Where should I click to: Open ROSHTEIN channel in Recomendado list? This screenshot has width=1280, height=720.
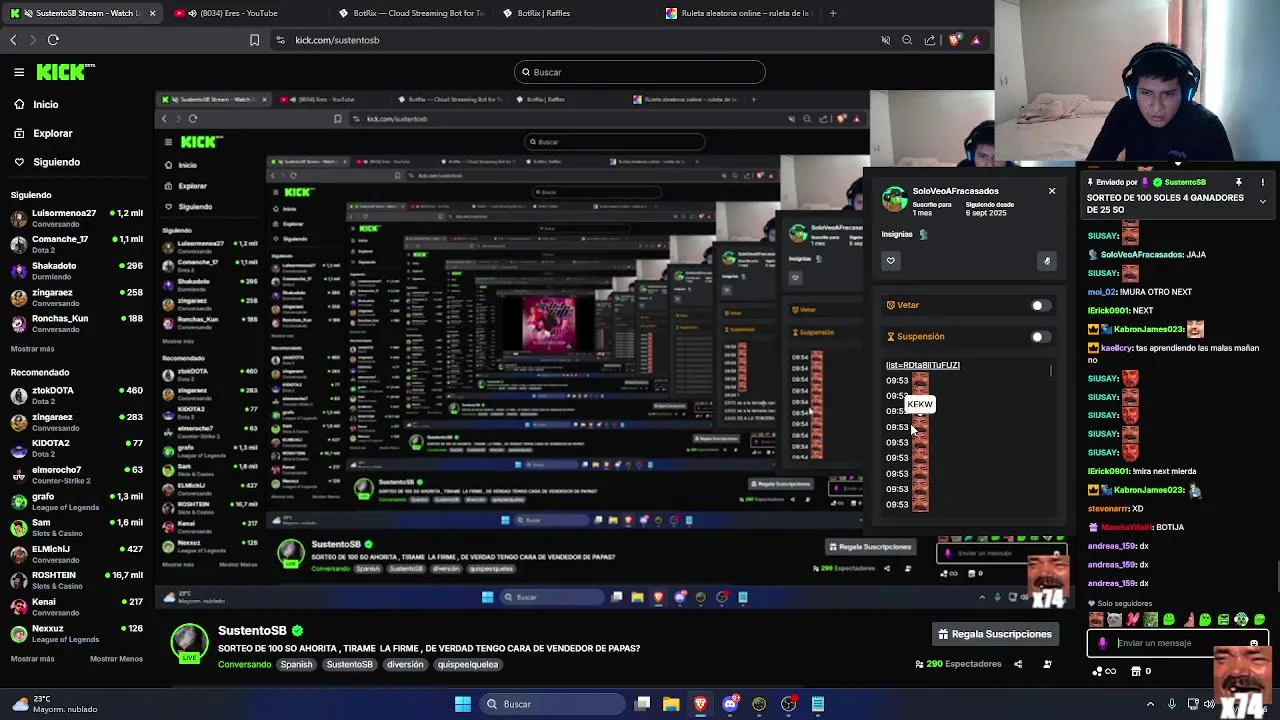tap(77, 580)
